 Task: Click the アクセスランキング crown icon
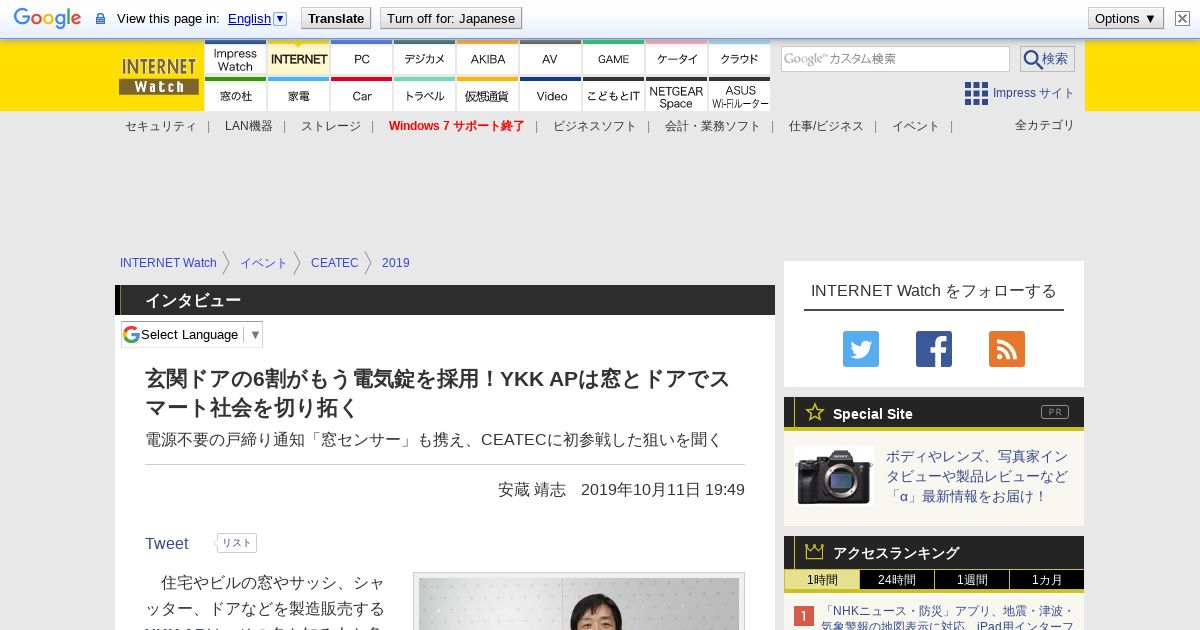coord(815,551)
